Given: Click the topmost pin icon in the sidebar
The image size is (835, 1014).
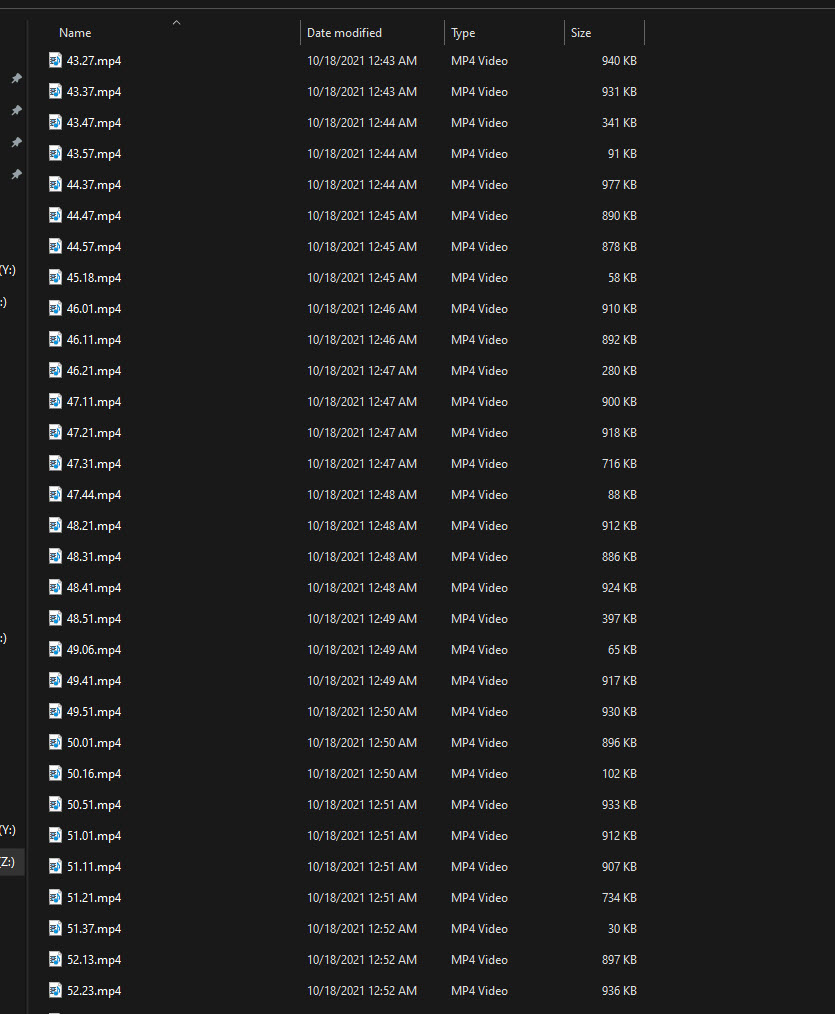Looking at the screenshot, I should [x=15, y=78].
